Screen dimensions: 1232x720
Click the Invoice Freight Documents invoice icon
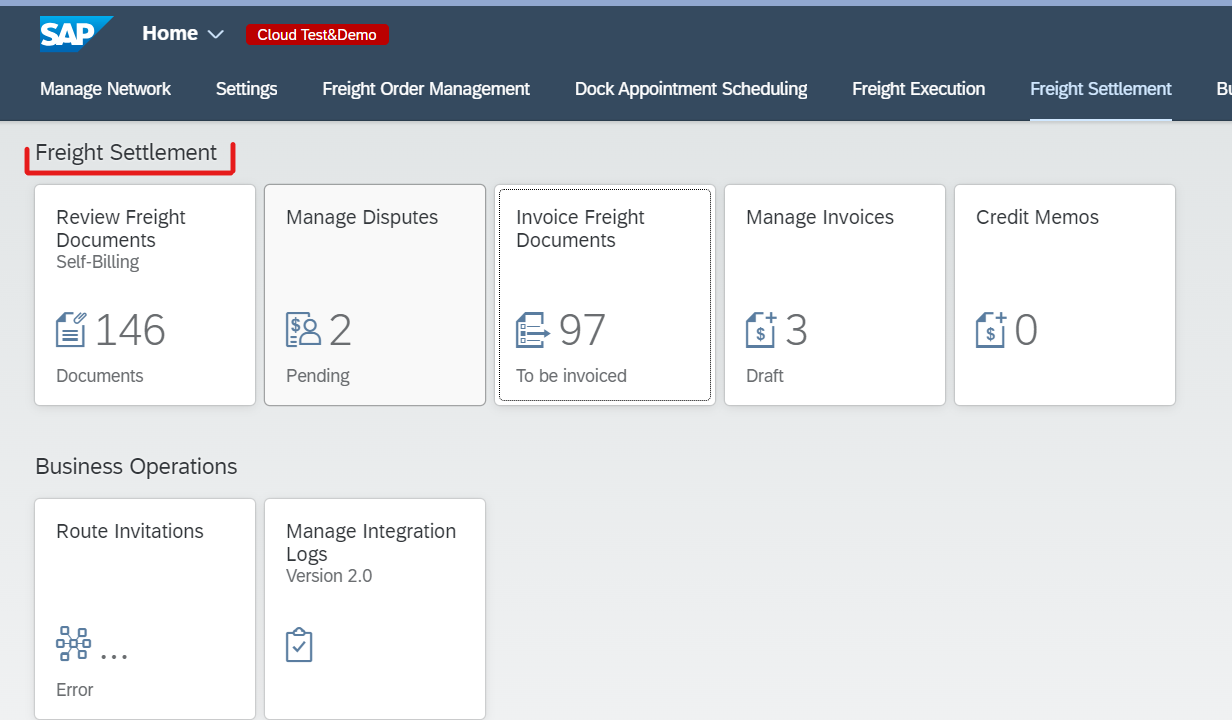[x=532, y=328]
